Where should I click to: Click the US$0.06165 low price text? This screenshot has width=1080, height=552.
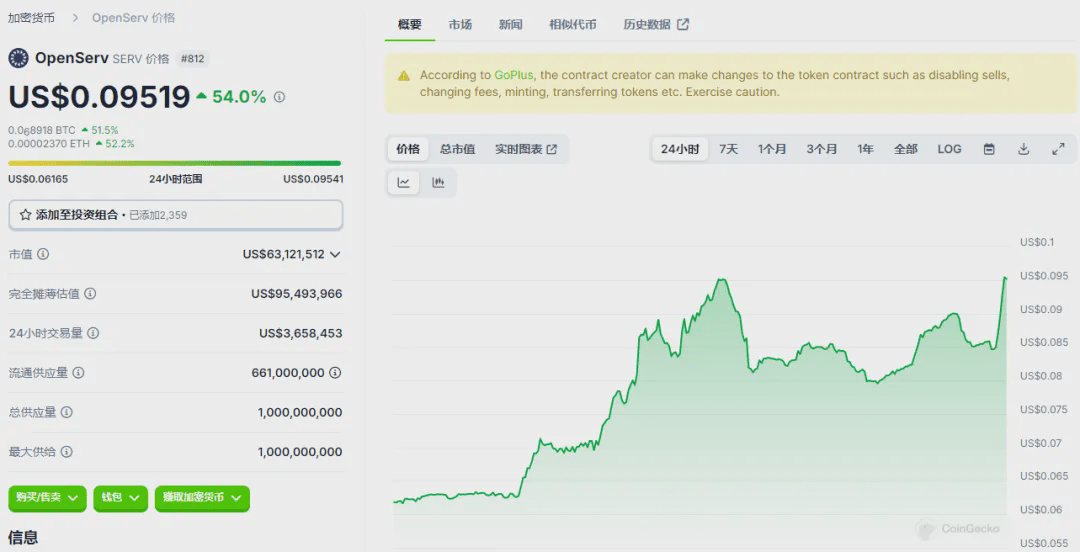pos(38,179)
